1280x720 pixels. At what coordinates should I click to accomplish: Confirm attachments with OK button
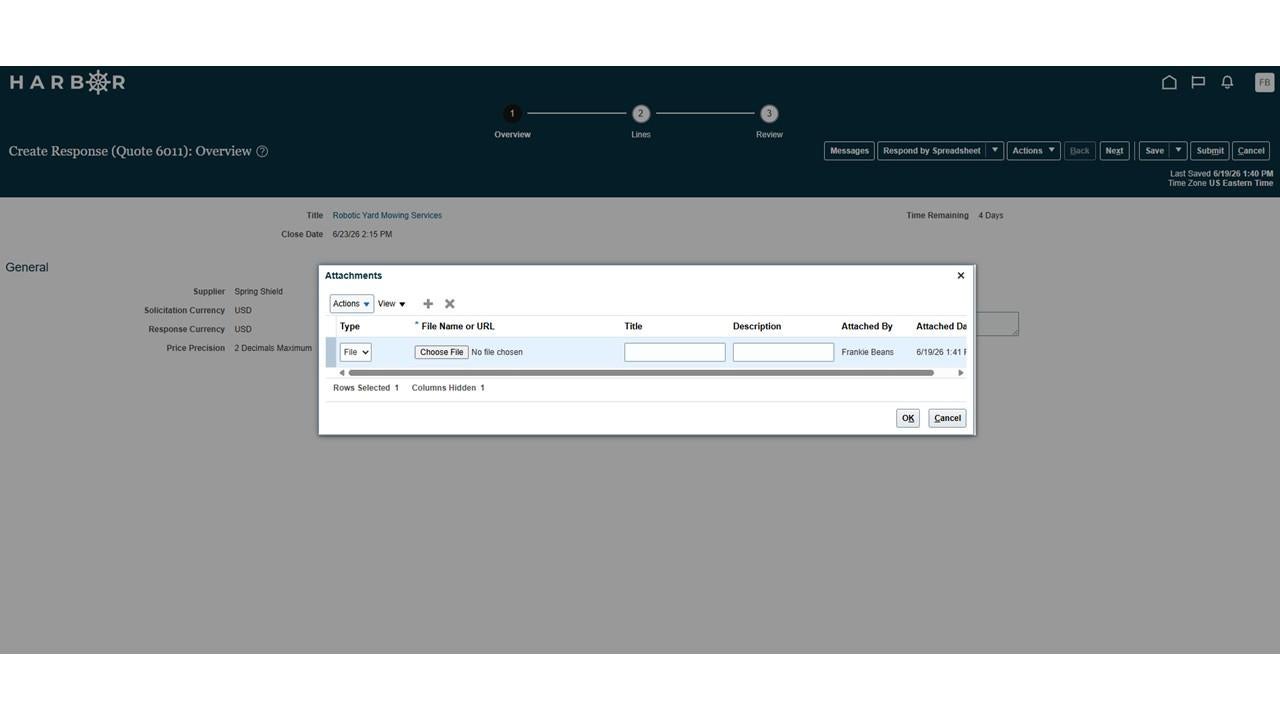pyautogui.click(x=908, y=418)
